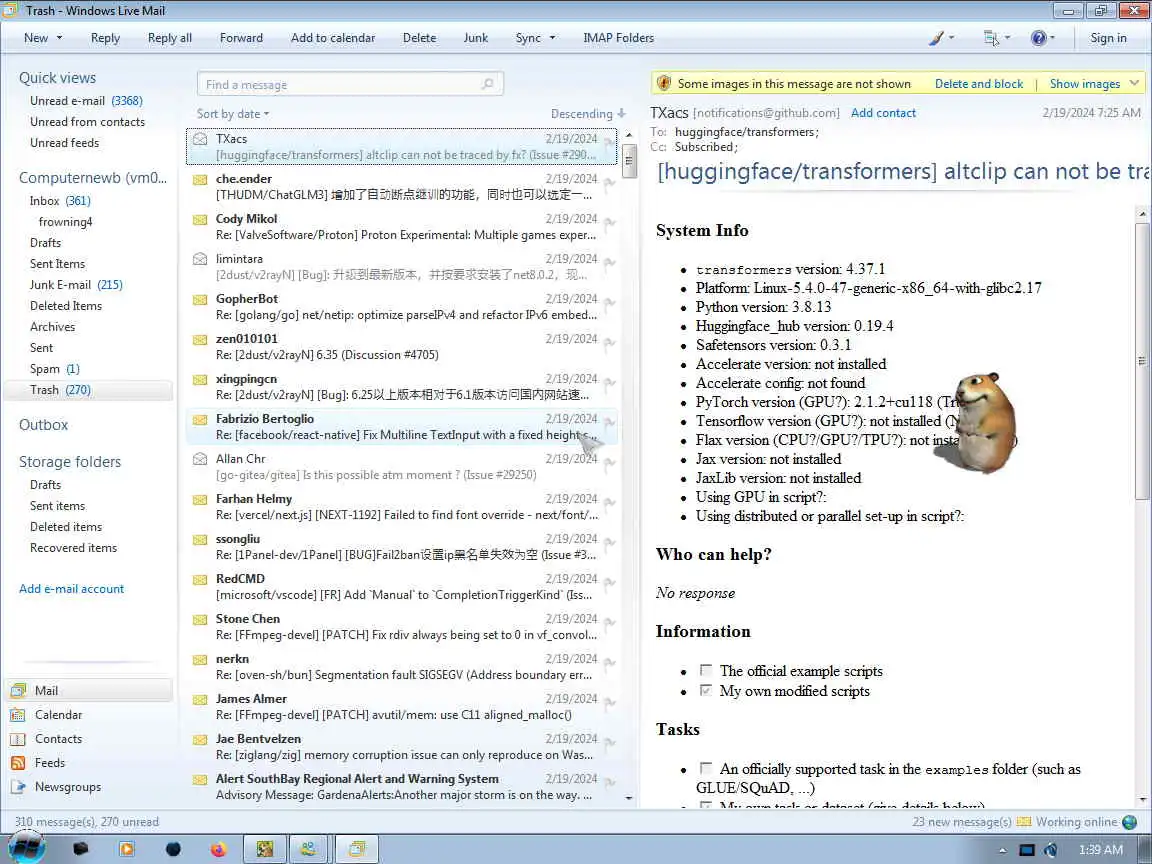Click opened envelope icon of Allan Chr message
Viewport: 1152px width, 864px height.
point(199,458)
